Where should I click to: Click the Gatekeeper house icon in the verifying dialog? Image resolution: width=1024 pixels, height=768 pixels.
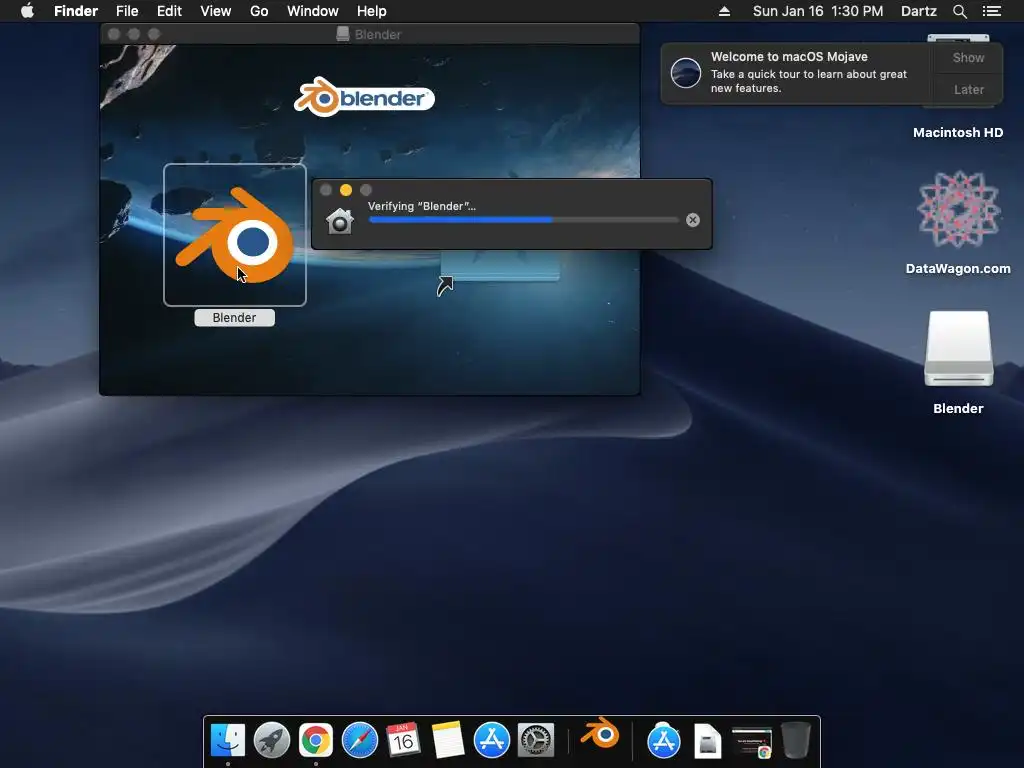tap(340, 221)
